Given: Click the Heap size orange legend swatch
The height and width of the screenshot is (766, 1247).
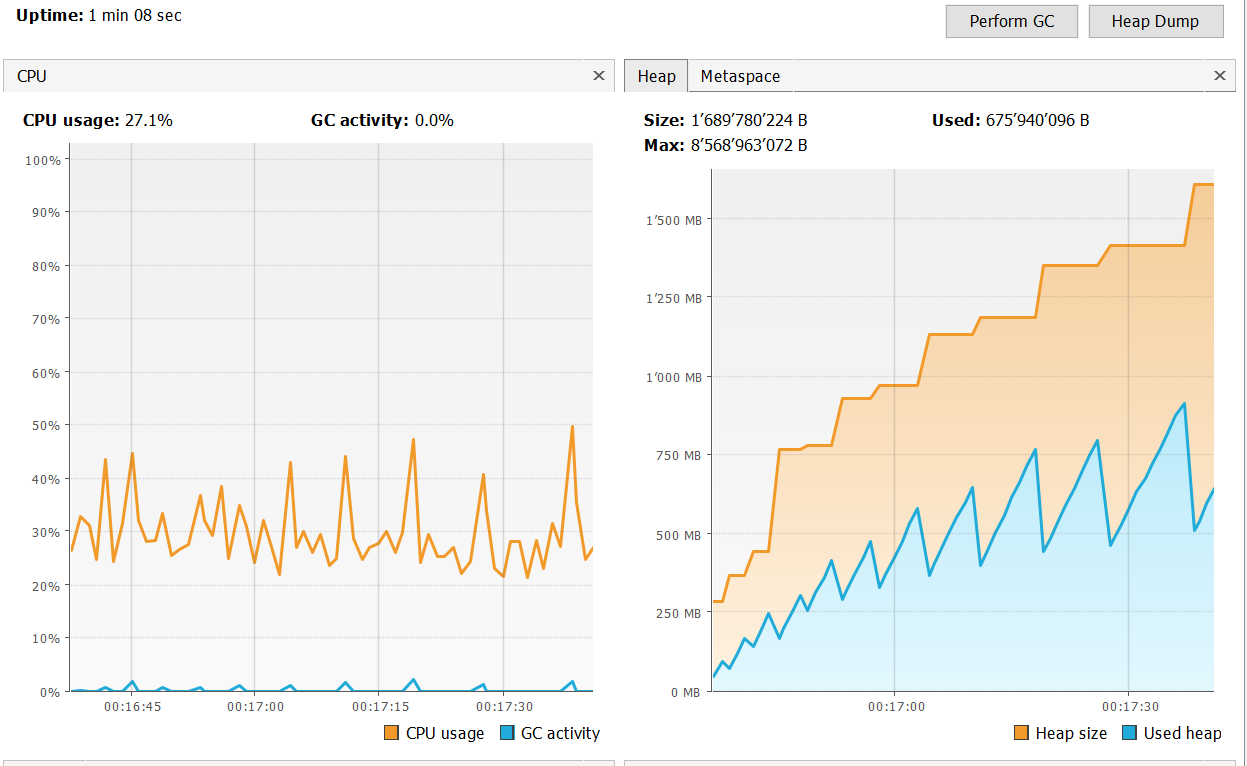Looking at the screenshot, I should tap(1021, 733).
